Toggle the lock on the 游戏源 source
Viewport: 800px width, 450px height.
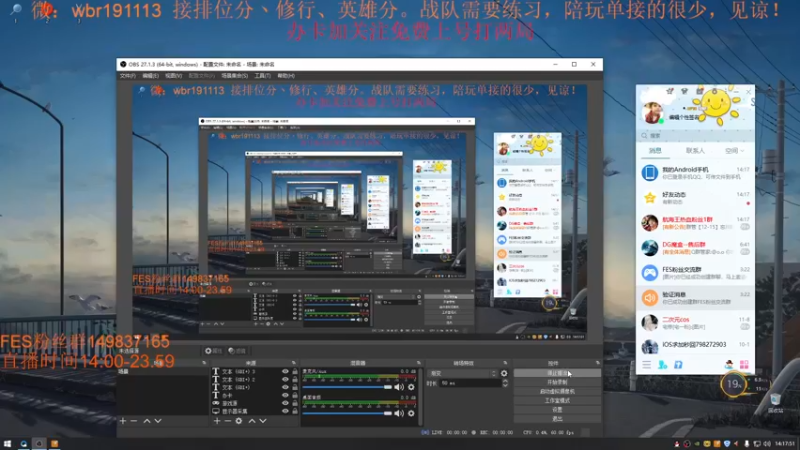tap(295, 403)
